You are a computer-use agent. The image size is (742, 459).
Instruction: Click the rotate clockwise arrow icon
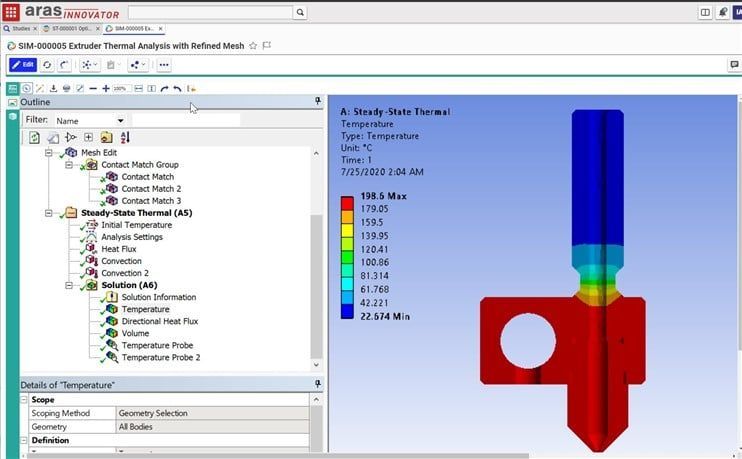164,88
